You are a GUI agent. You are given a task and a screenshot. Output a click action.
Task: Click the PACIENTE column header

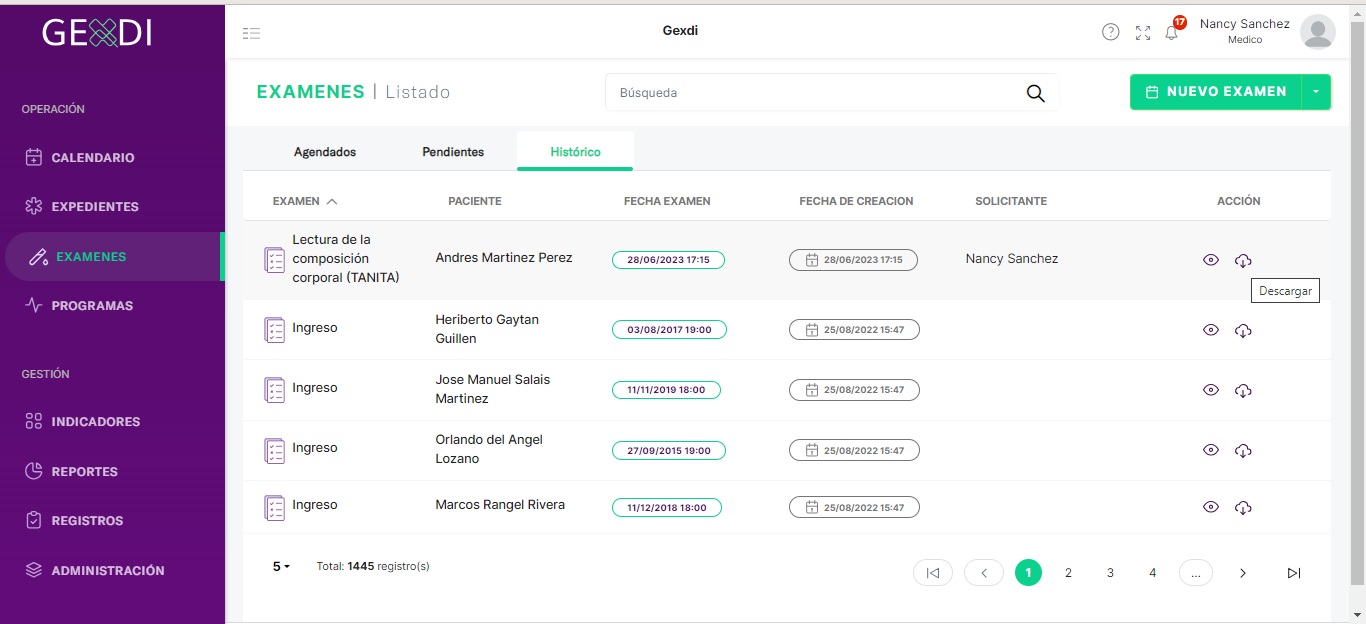(475, 201)
